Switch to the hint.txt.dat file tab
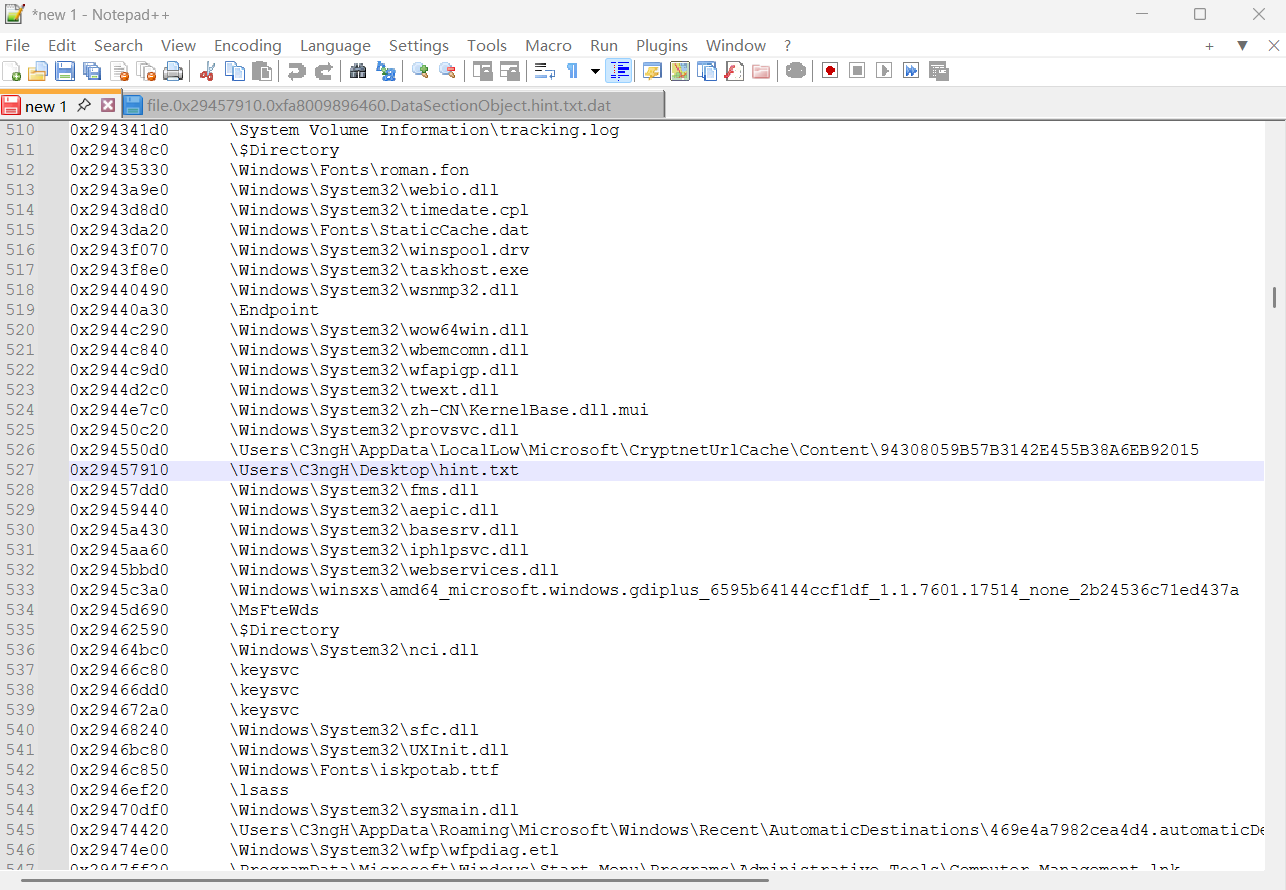Viewport: 1286px width, 890px height. click(x=378, y=105)
